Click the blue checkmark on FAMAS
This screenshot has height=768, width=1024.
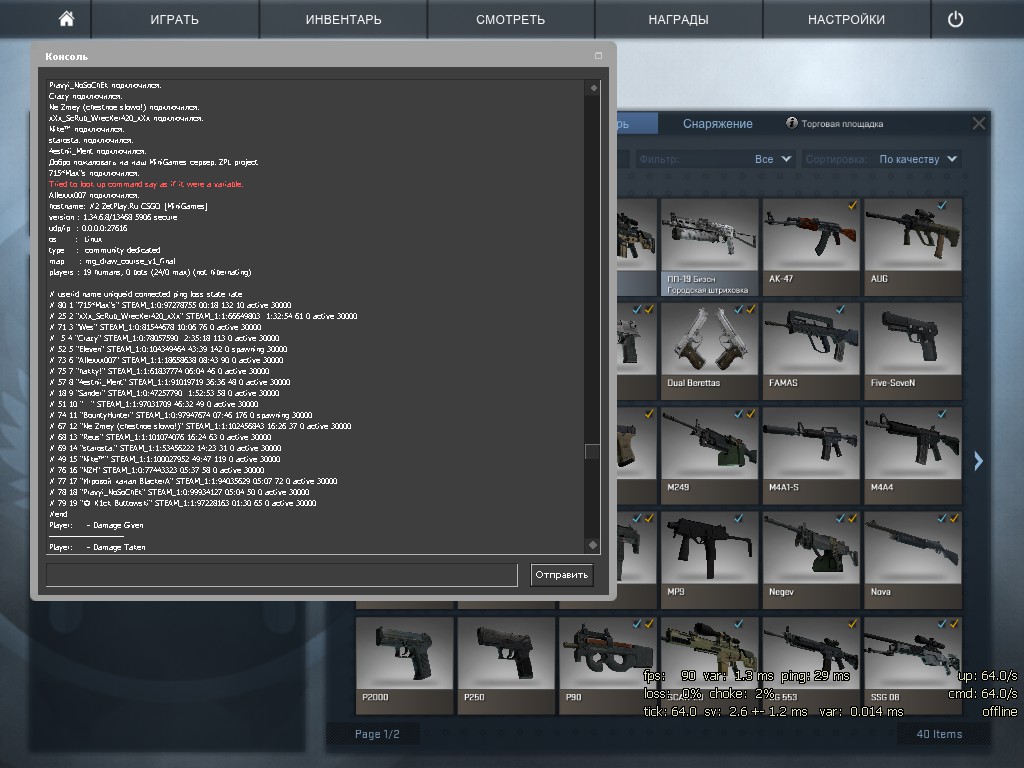tap(840, 310)
